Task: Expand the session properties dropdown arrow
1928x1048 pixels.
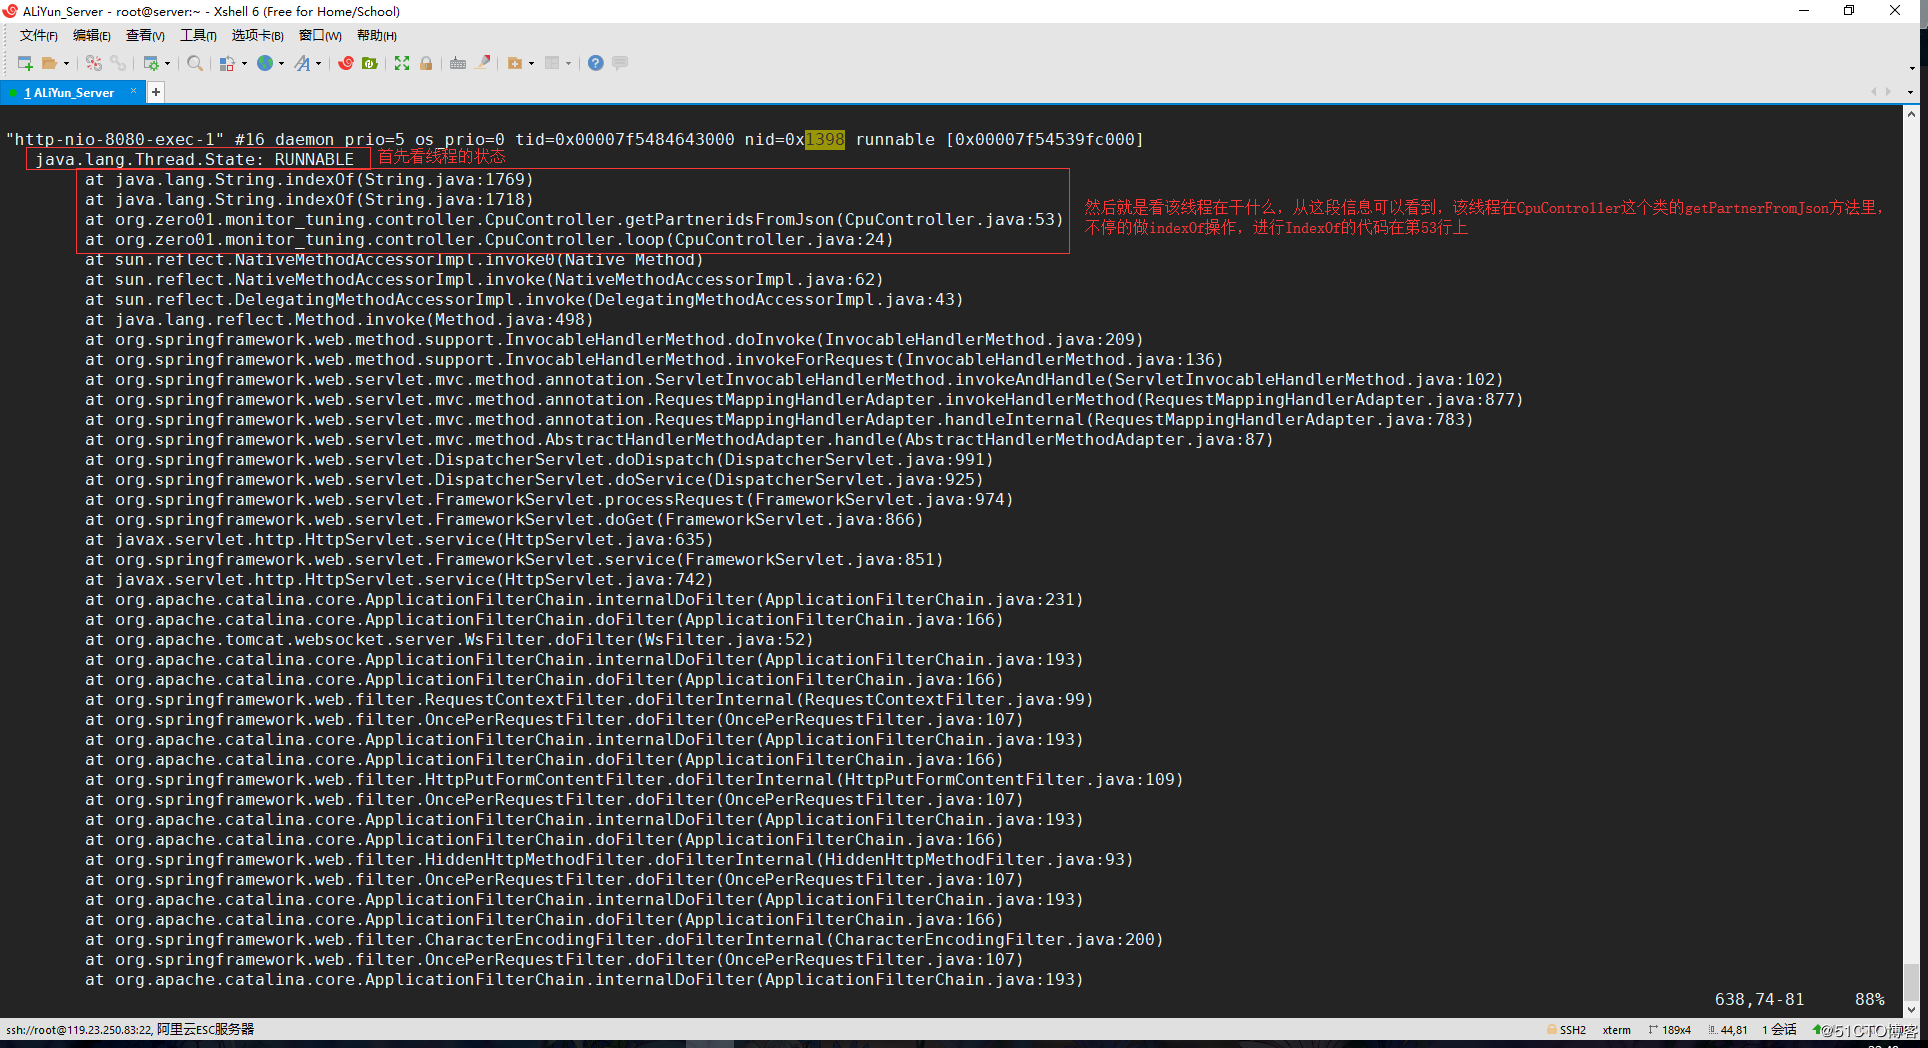Action: [168, 63]
